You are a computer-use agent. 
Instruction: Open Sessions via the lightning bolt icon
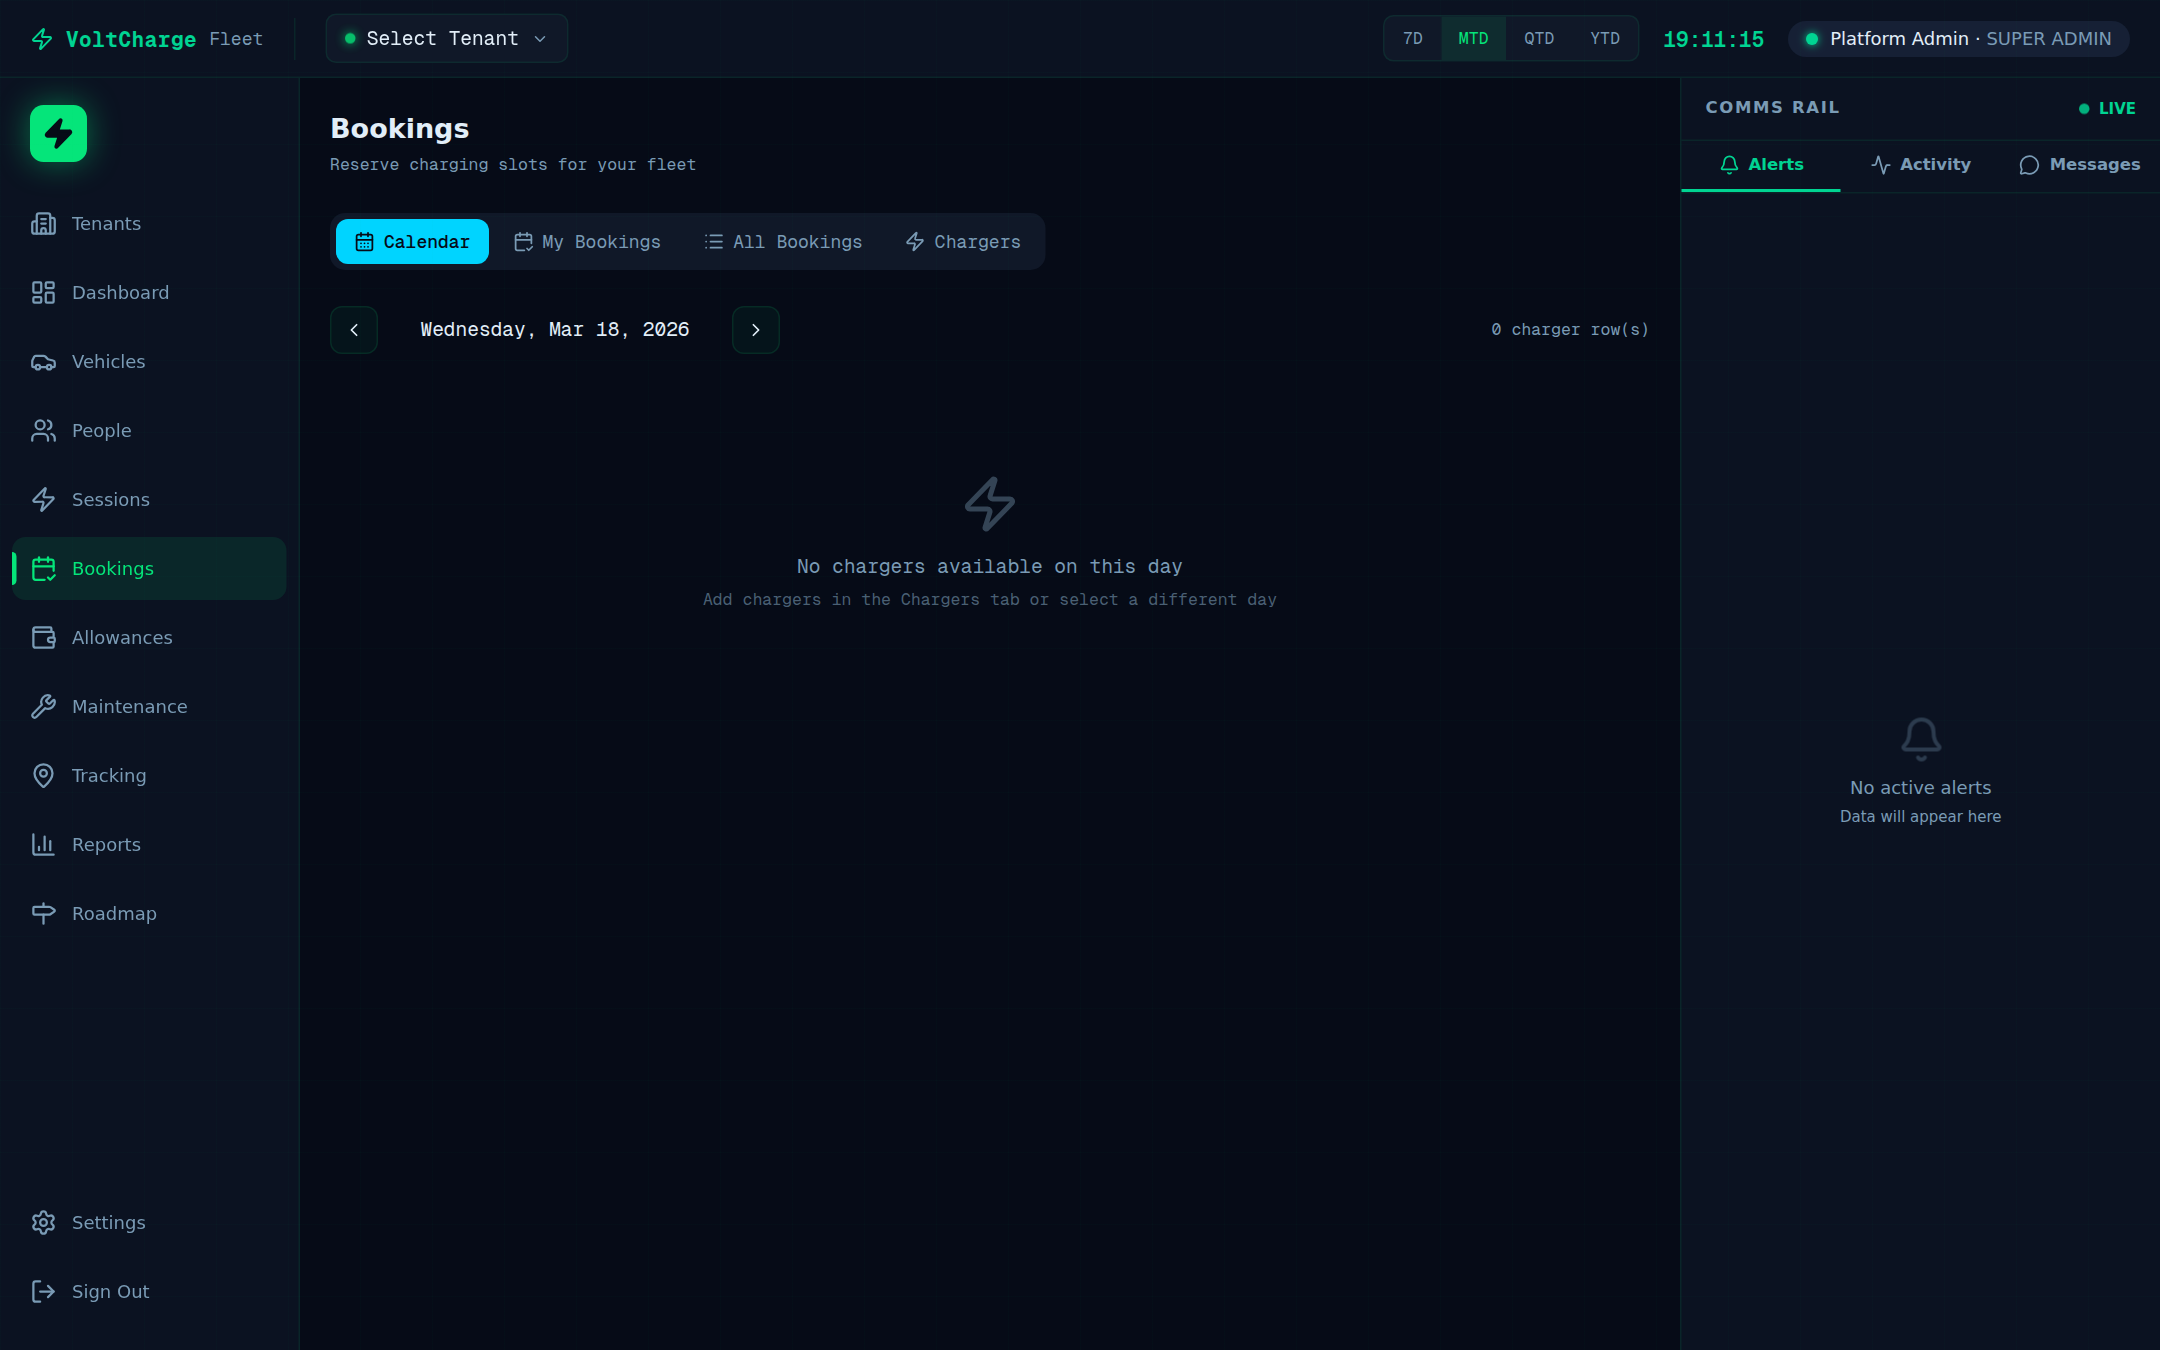43,499
